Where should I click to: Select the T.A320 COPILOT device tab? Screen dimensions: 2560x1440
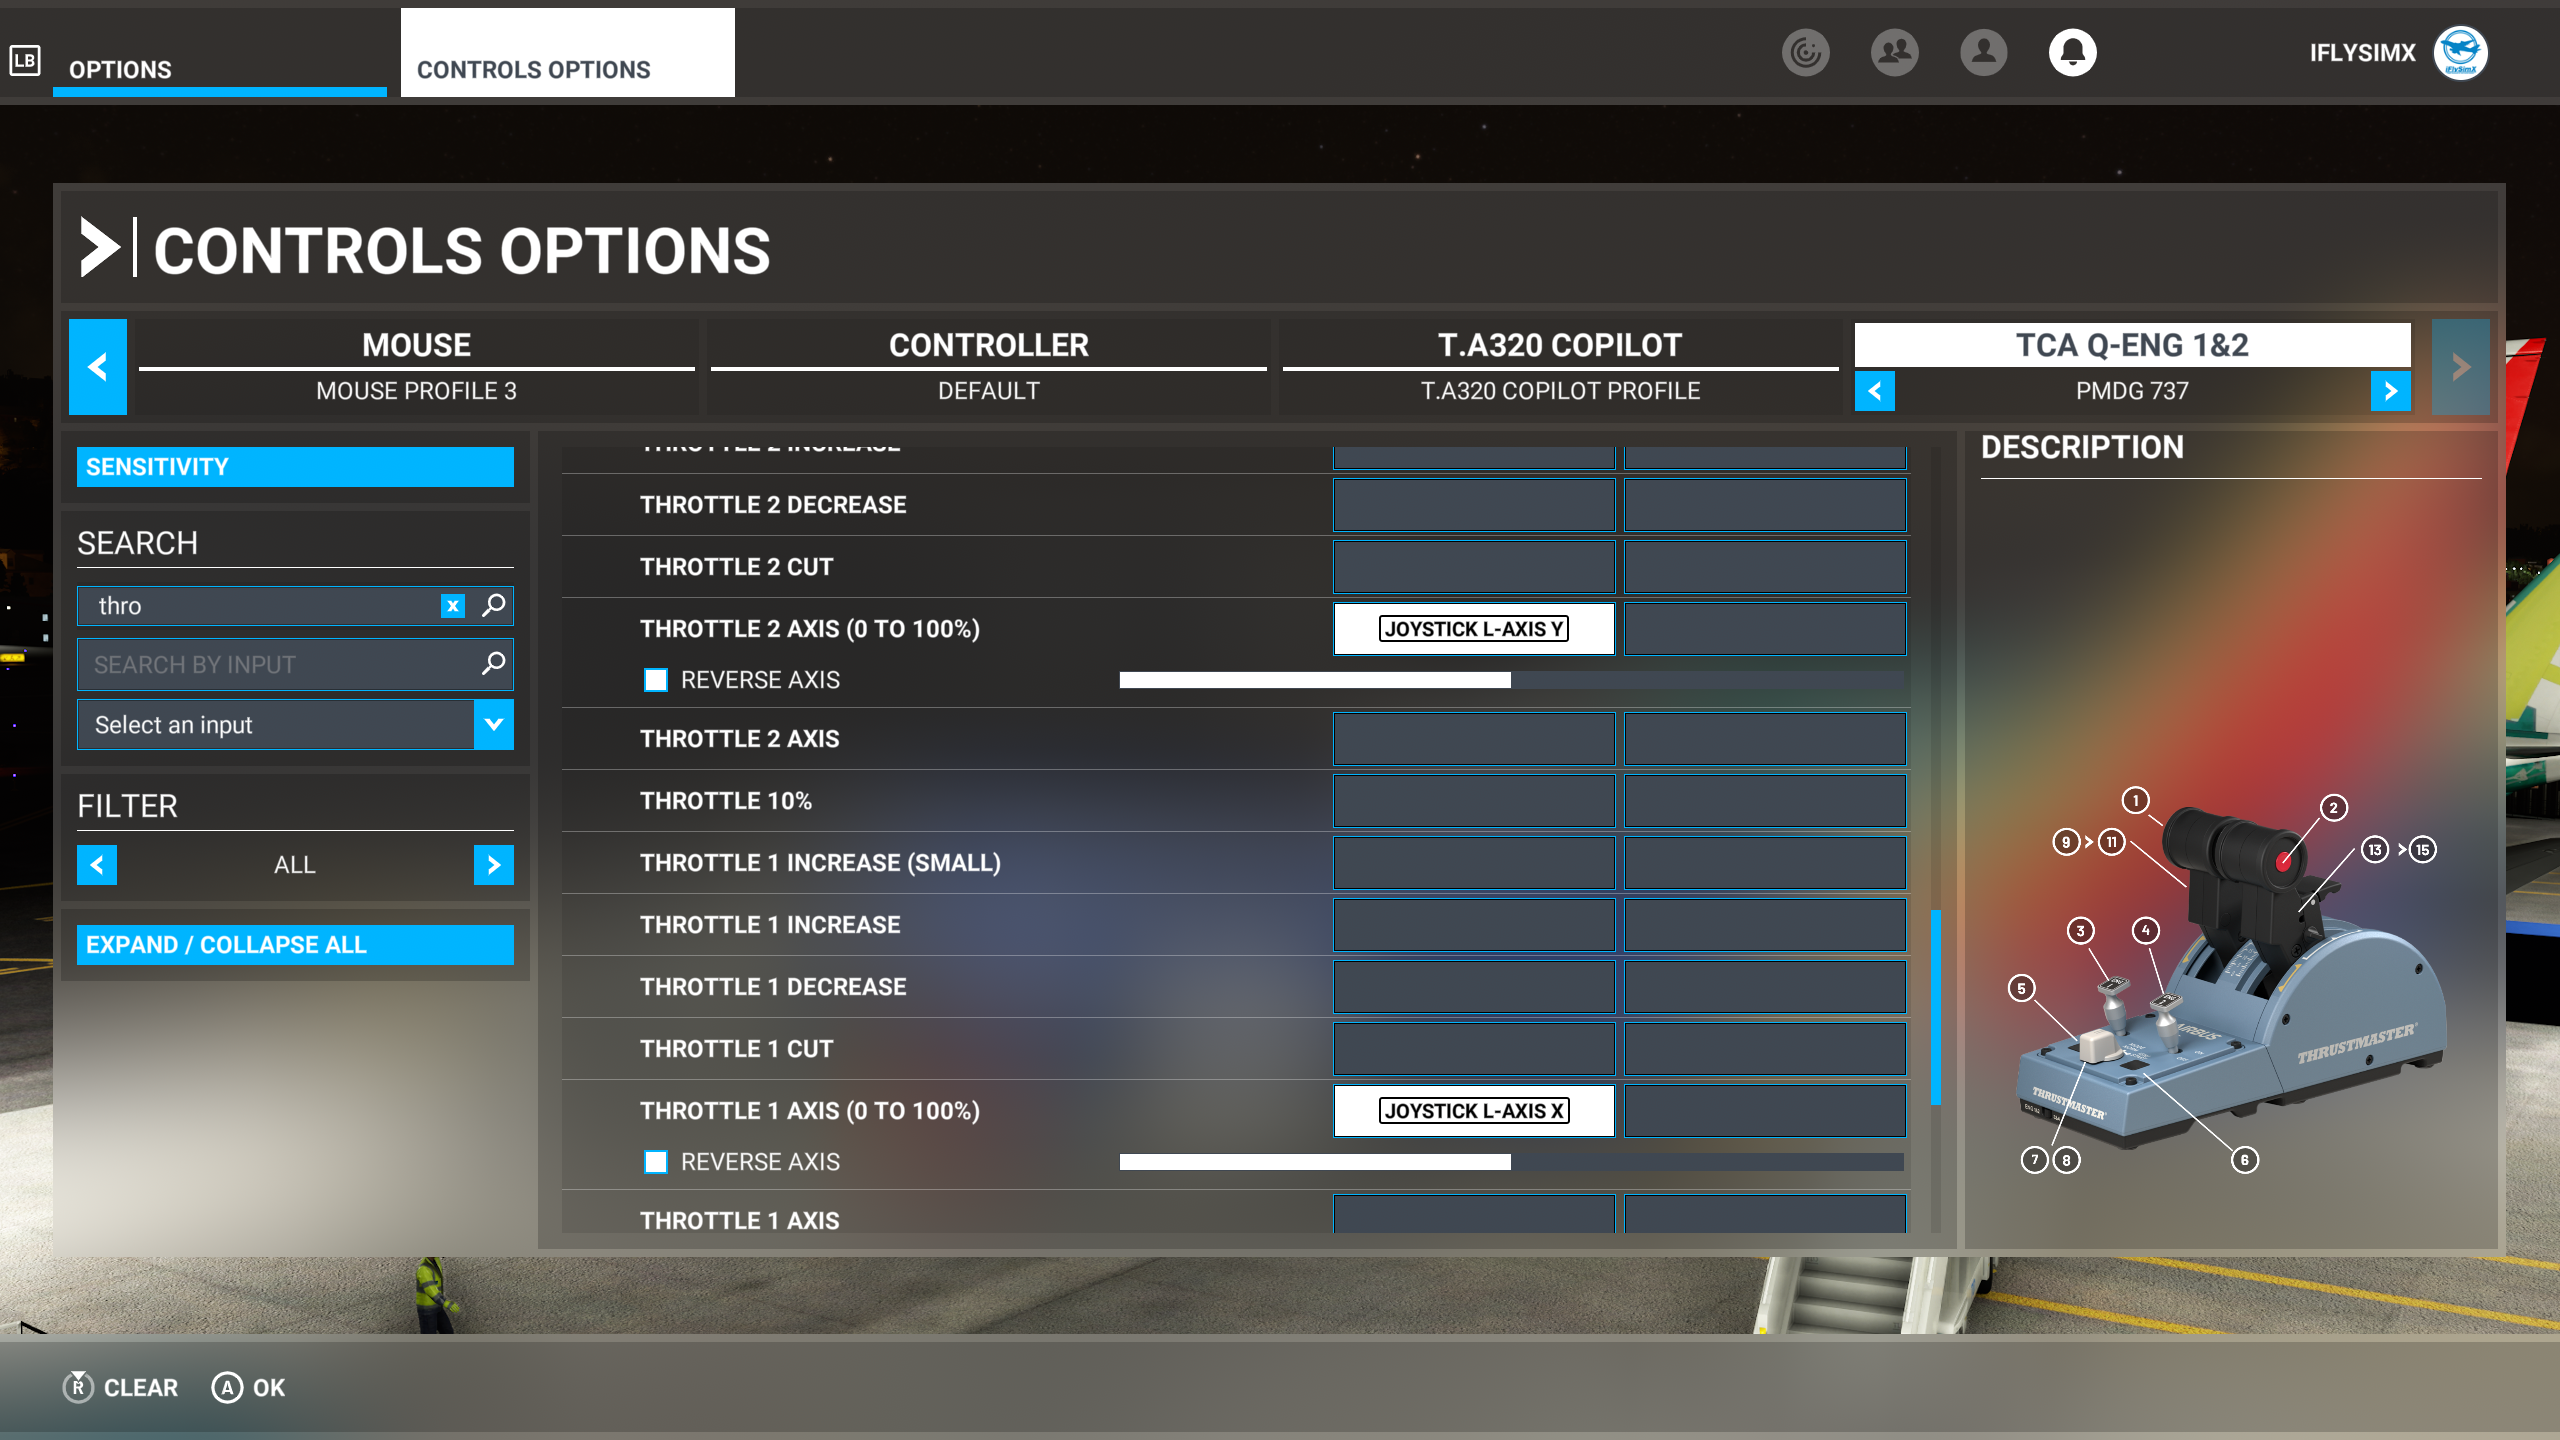coord(1560,366)
